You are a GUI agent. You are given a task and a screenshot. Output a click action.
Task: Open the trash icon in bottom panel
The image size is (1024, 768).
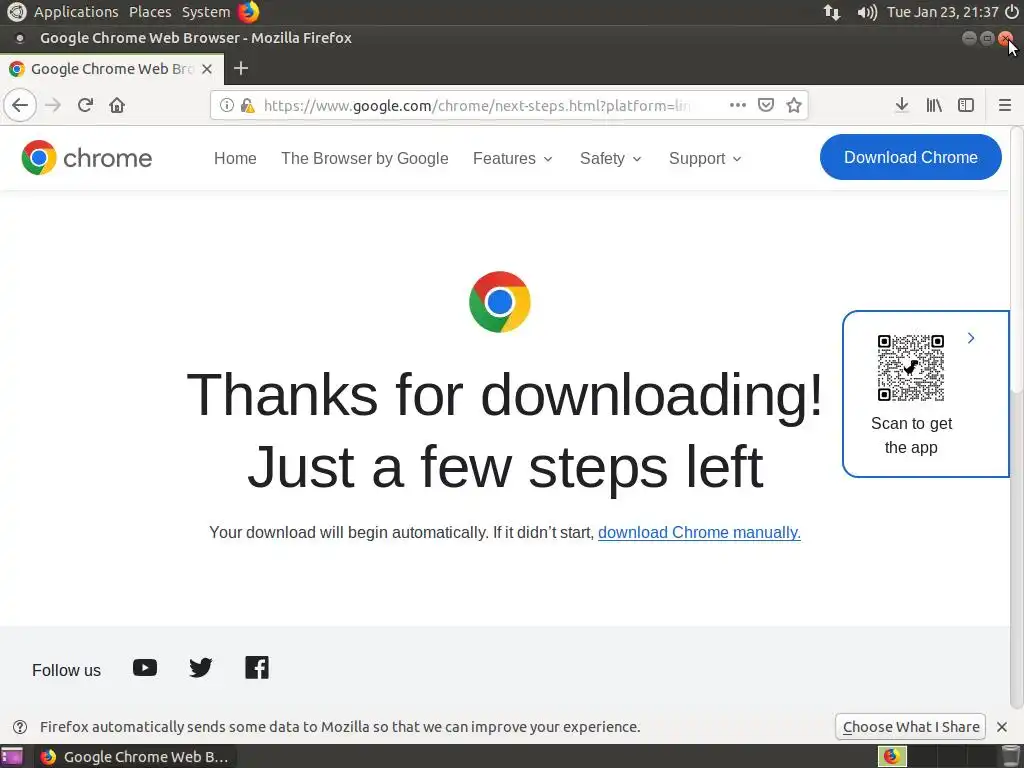[1011, 756]
